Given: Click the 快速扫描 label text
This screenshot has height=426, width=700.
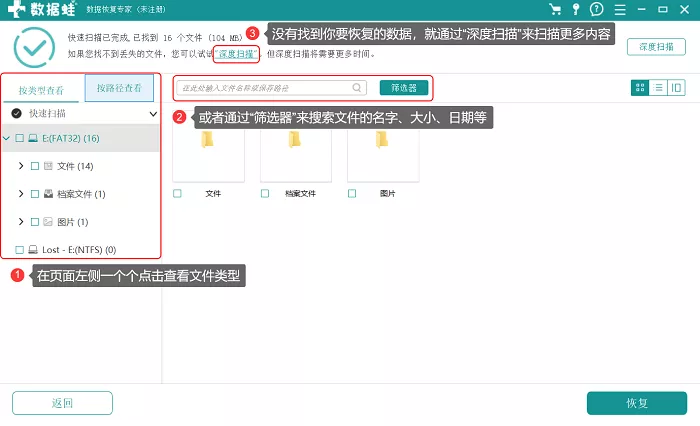Looking at the screenshot, I should (47, 113).
